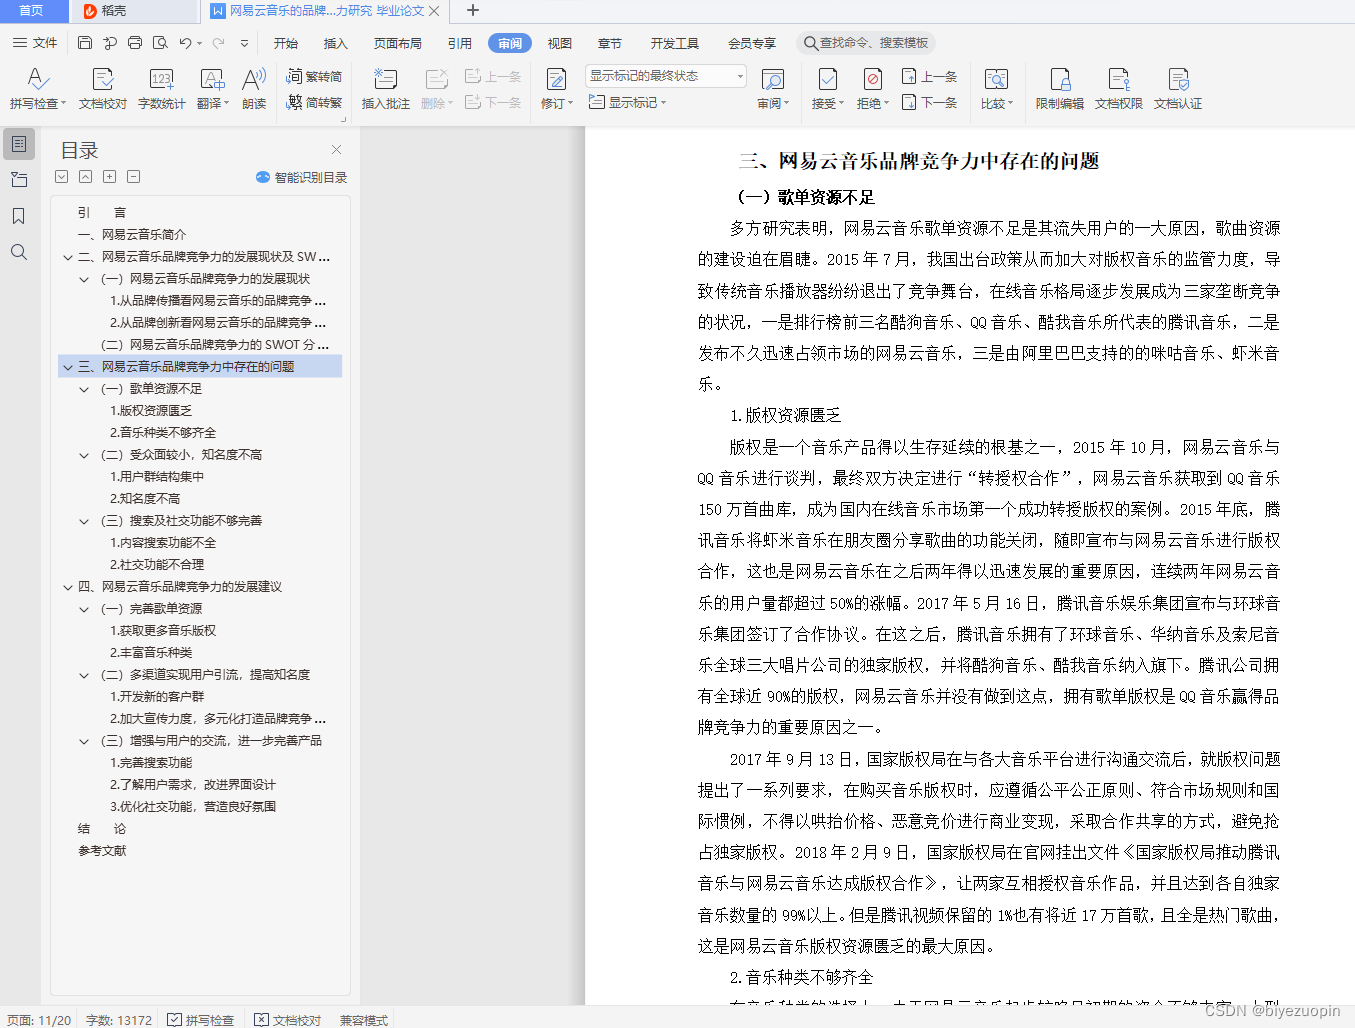The height and width of the screenshot is (1028, 1355).
Task: Save the document via toolbar icon
Action: point(85,43)
